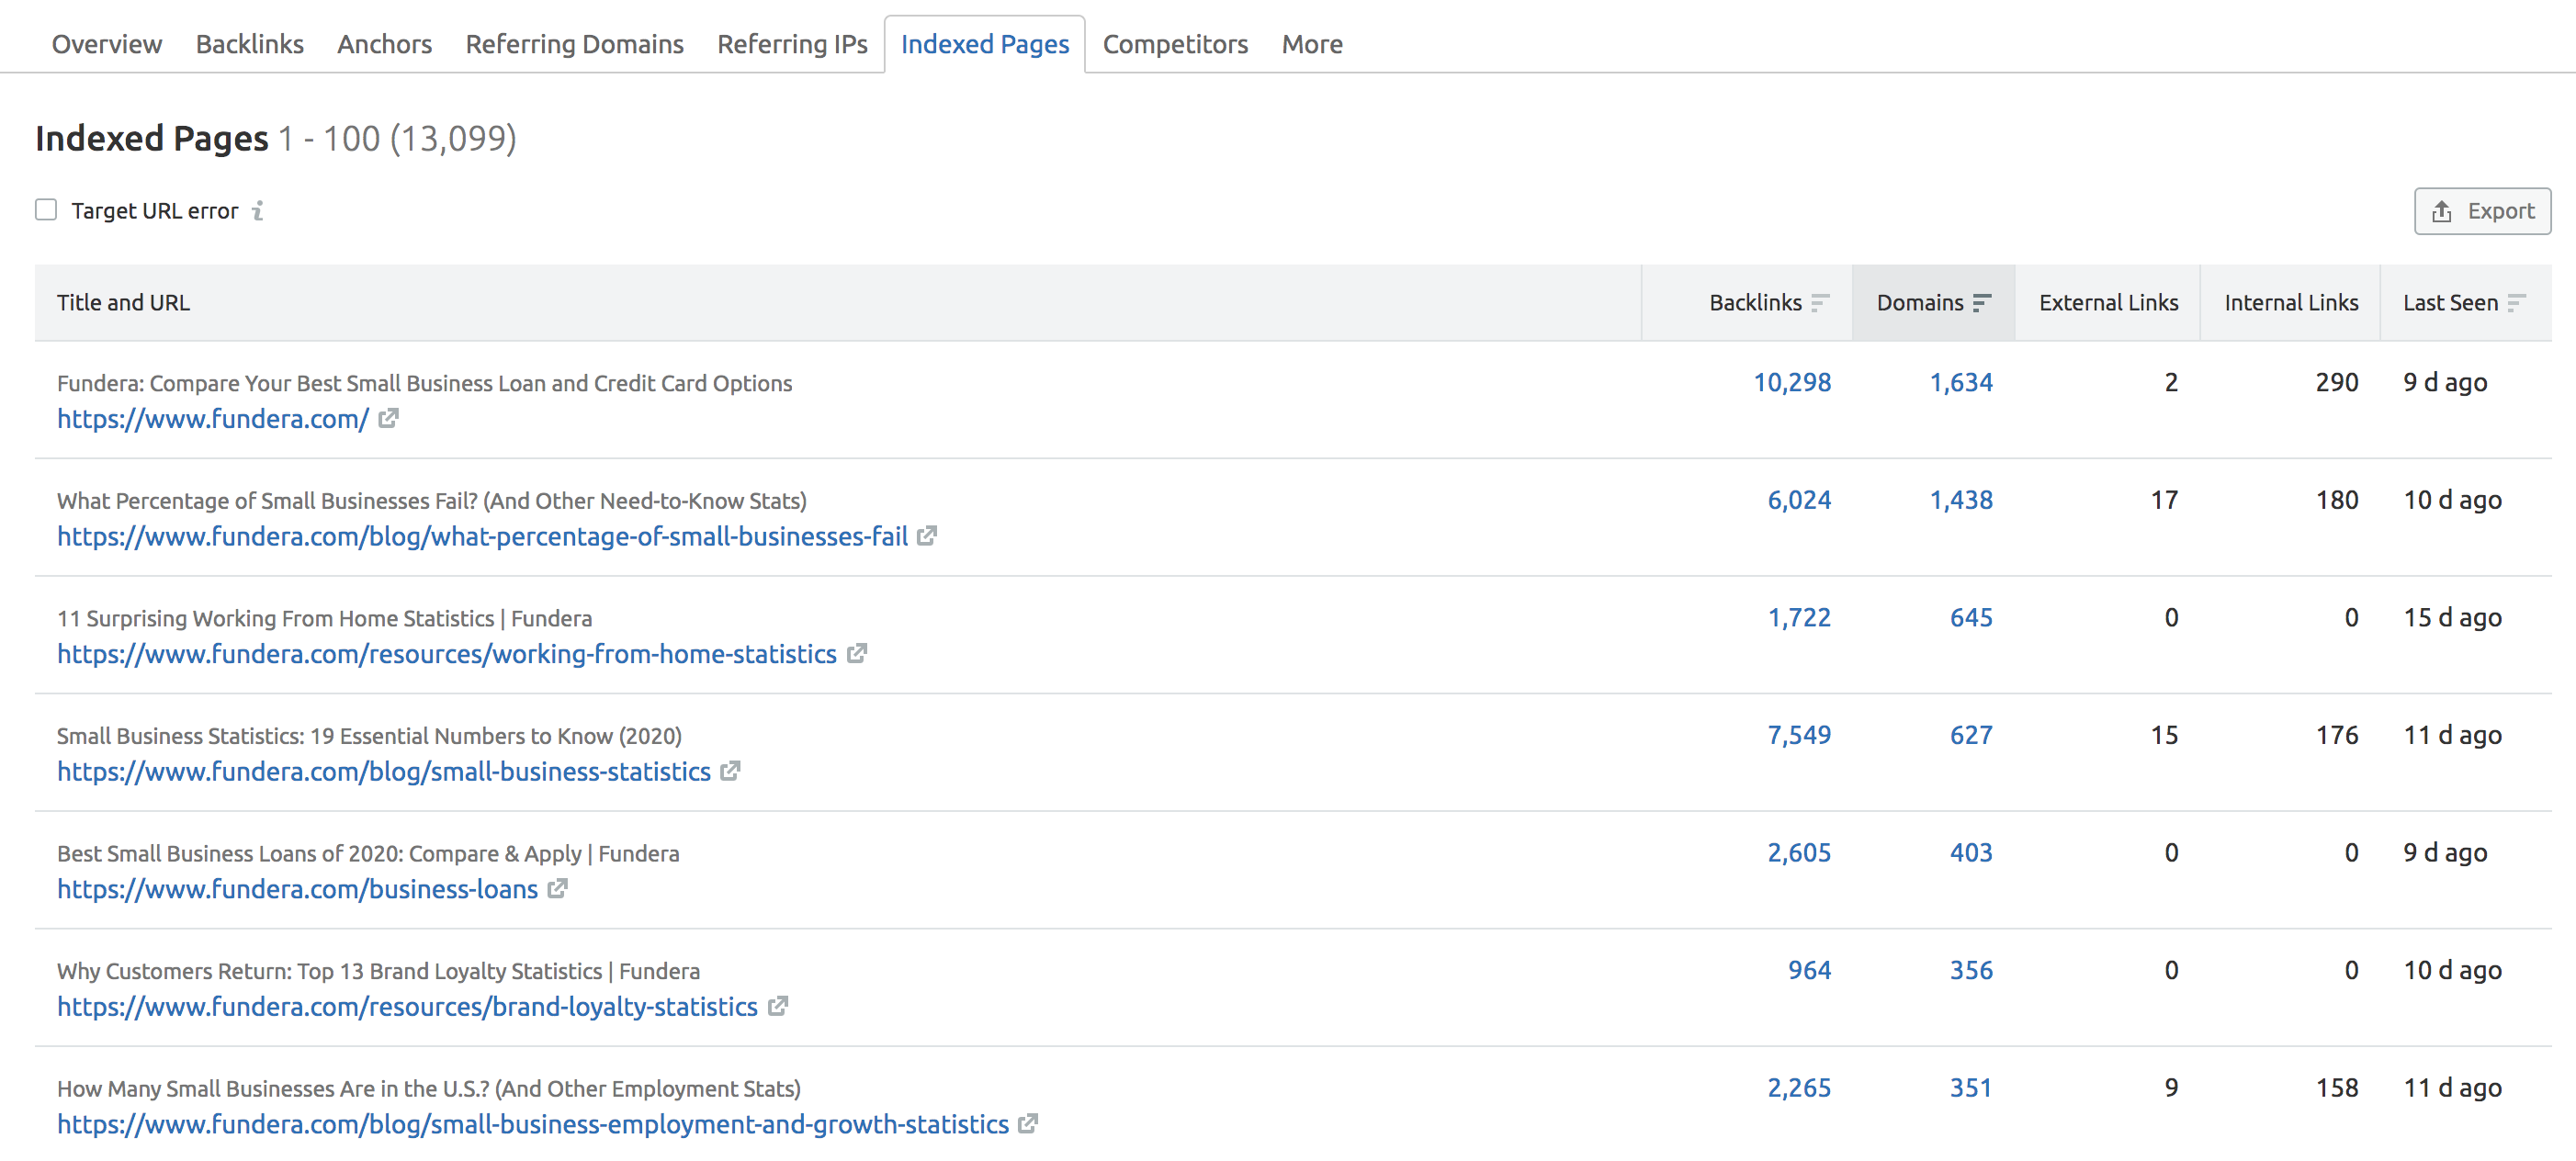The image size is (2576, 1161).
Task: Switch to the Backlinks tab
Action: click(x=250, y=44)
